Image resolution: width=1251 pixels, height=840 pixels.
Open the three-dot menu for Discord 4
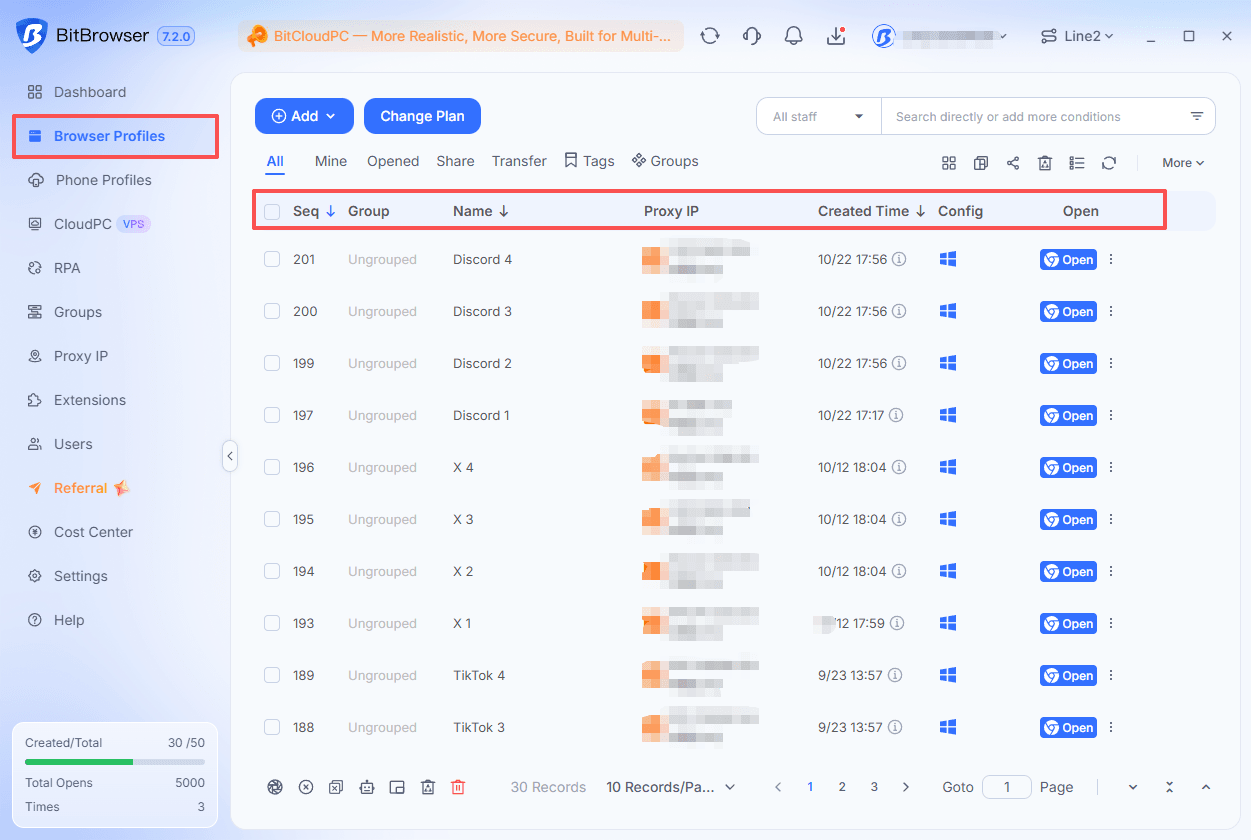point(1111,259)
